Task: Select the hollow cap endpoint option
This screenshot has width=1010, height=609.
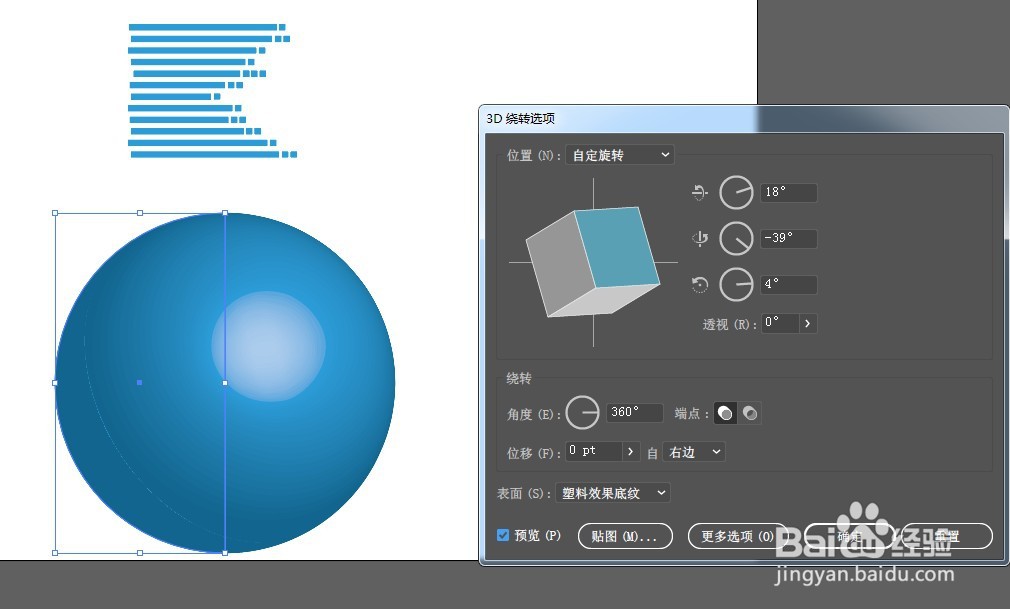Action: coord(750,413)
